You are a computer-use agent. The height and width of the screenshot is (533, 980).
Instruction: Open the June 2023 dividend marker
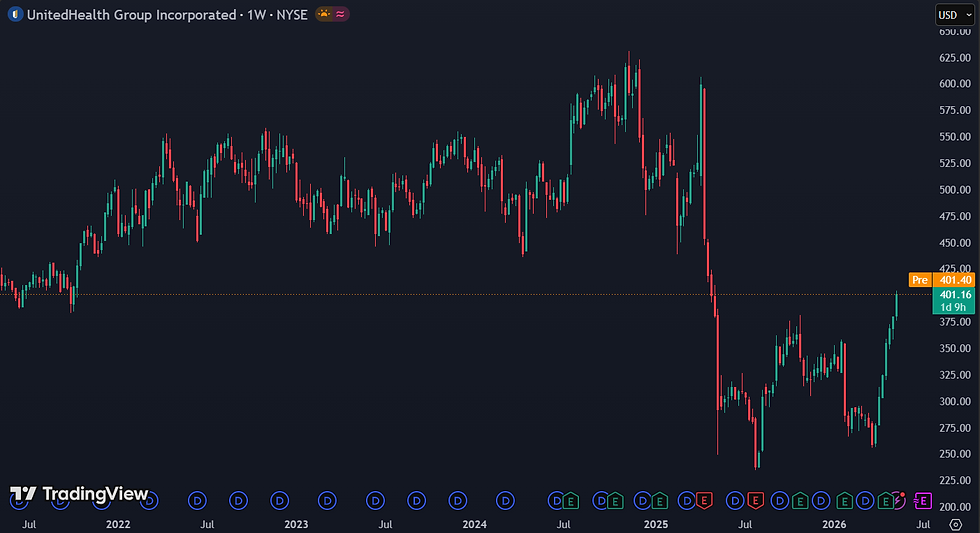pos(375,501)
